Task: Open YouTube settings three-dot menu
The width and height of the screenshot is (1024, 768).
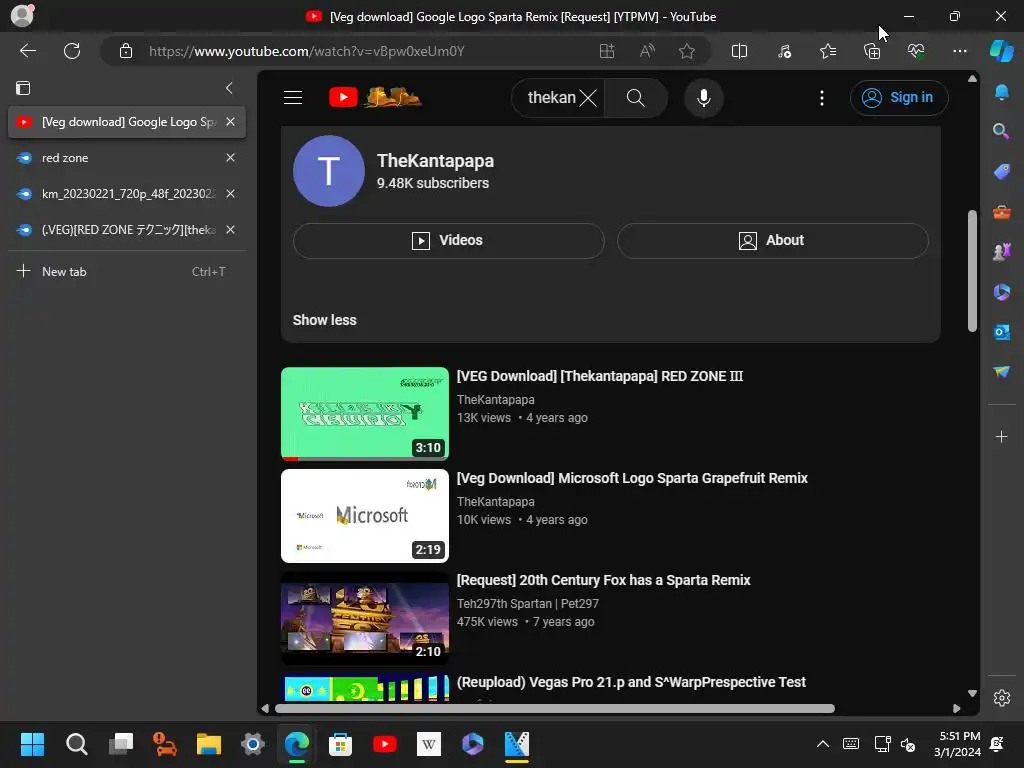Action: (822, 98)
